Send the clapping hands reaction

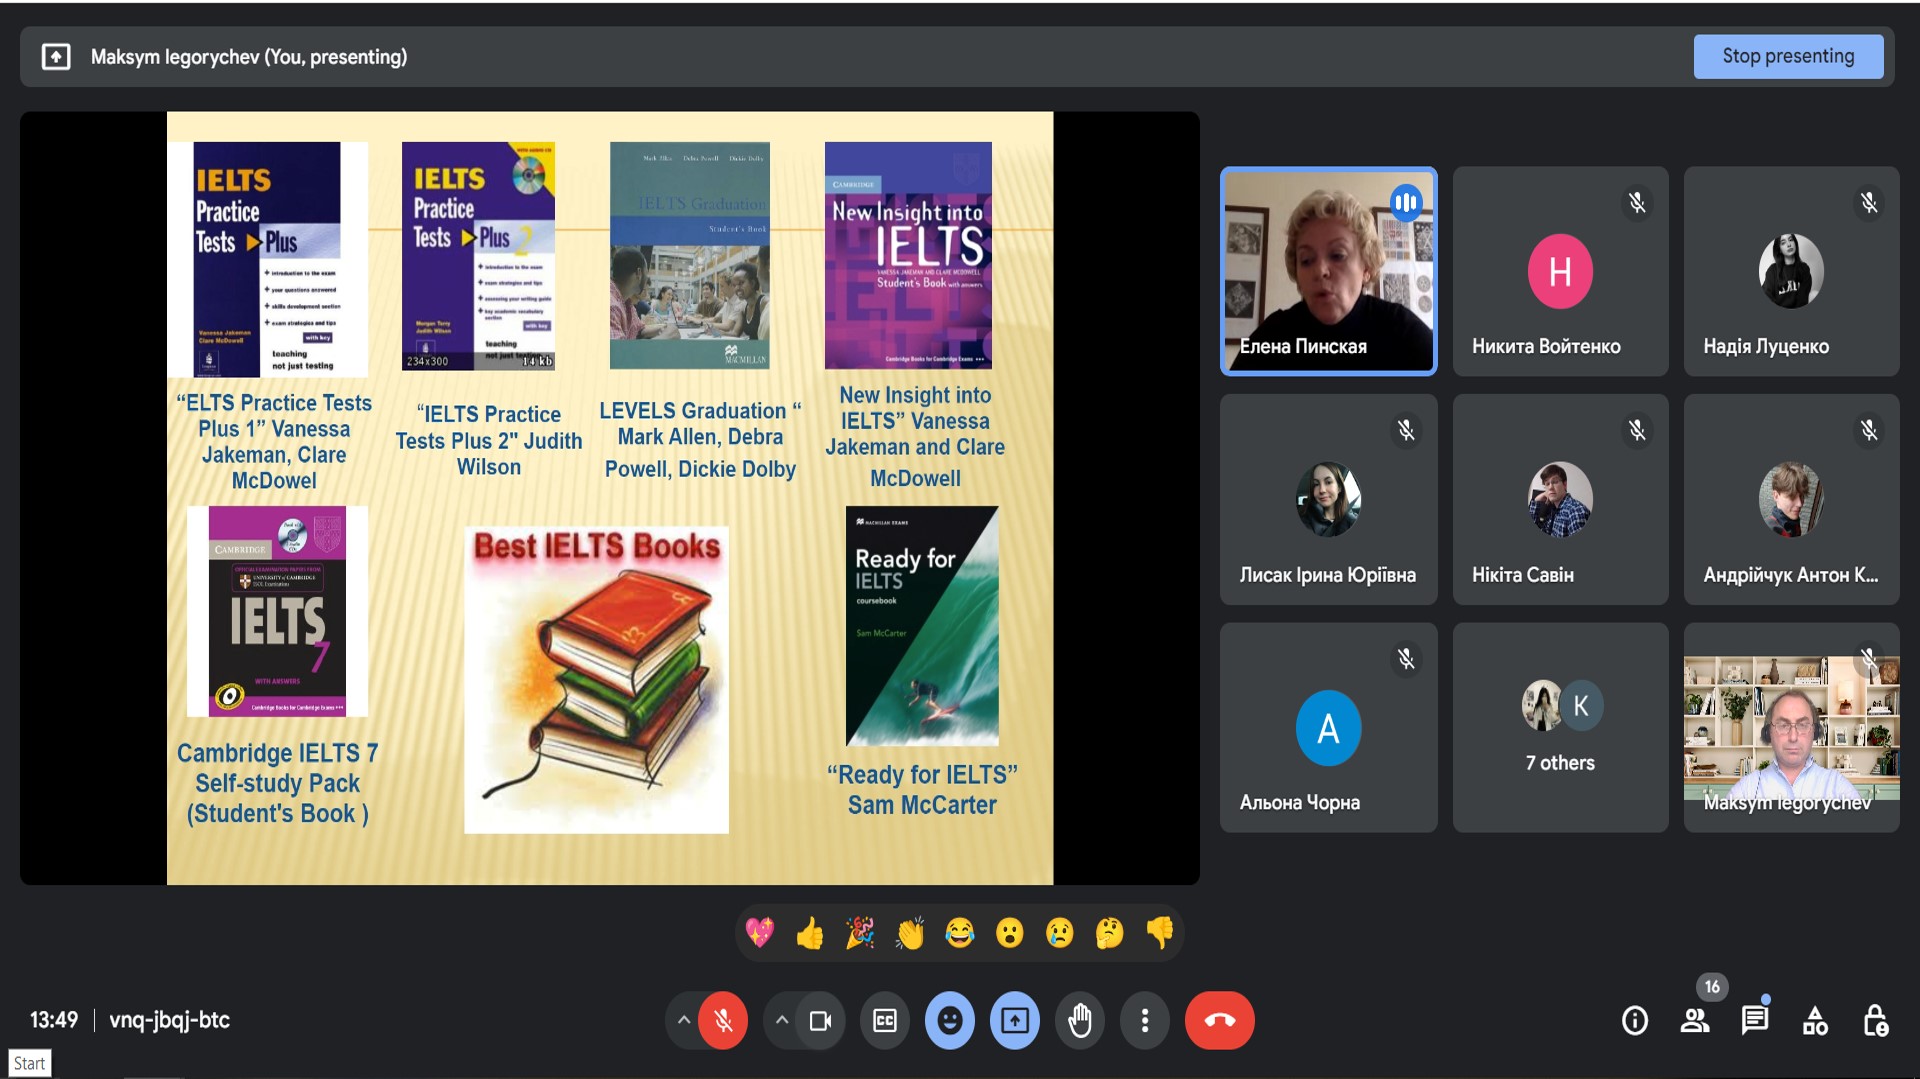click(910, 933)
